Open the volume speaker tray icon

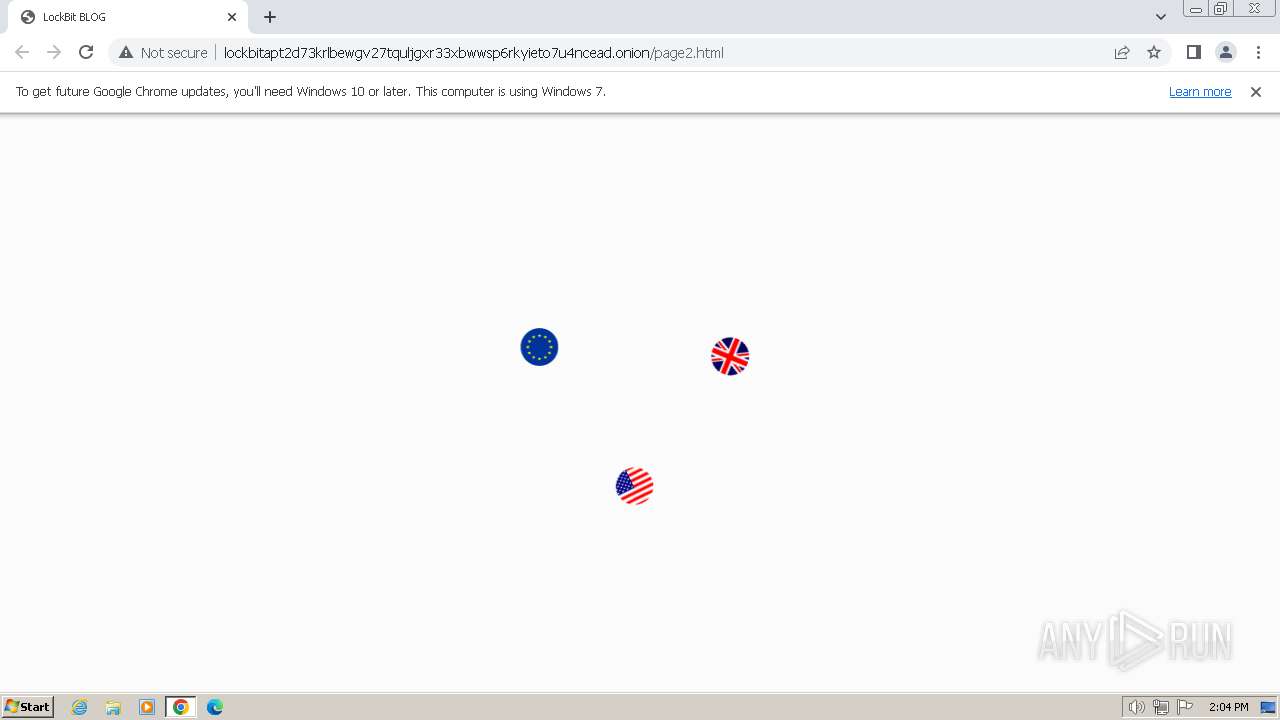1136,707
